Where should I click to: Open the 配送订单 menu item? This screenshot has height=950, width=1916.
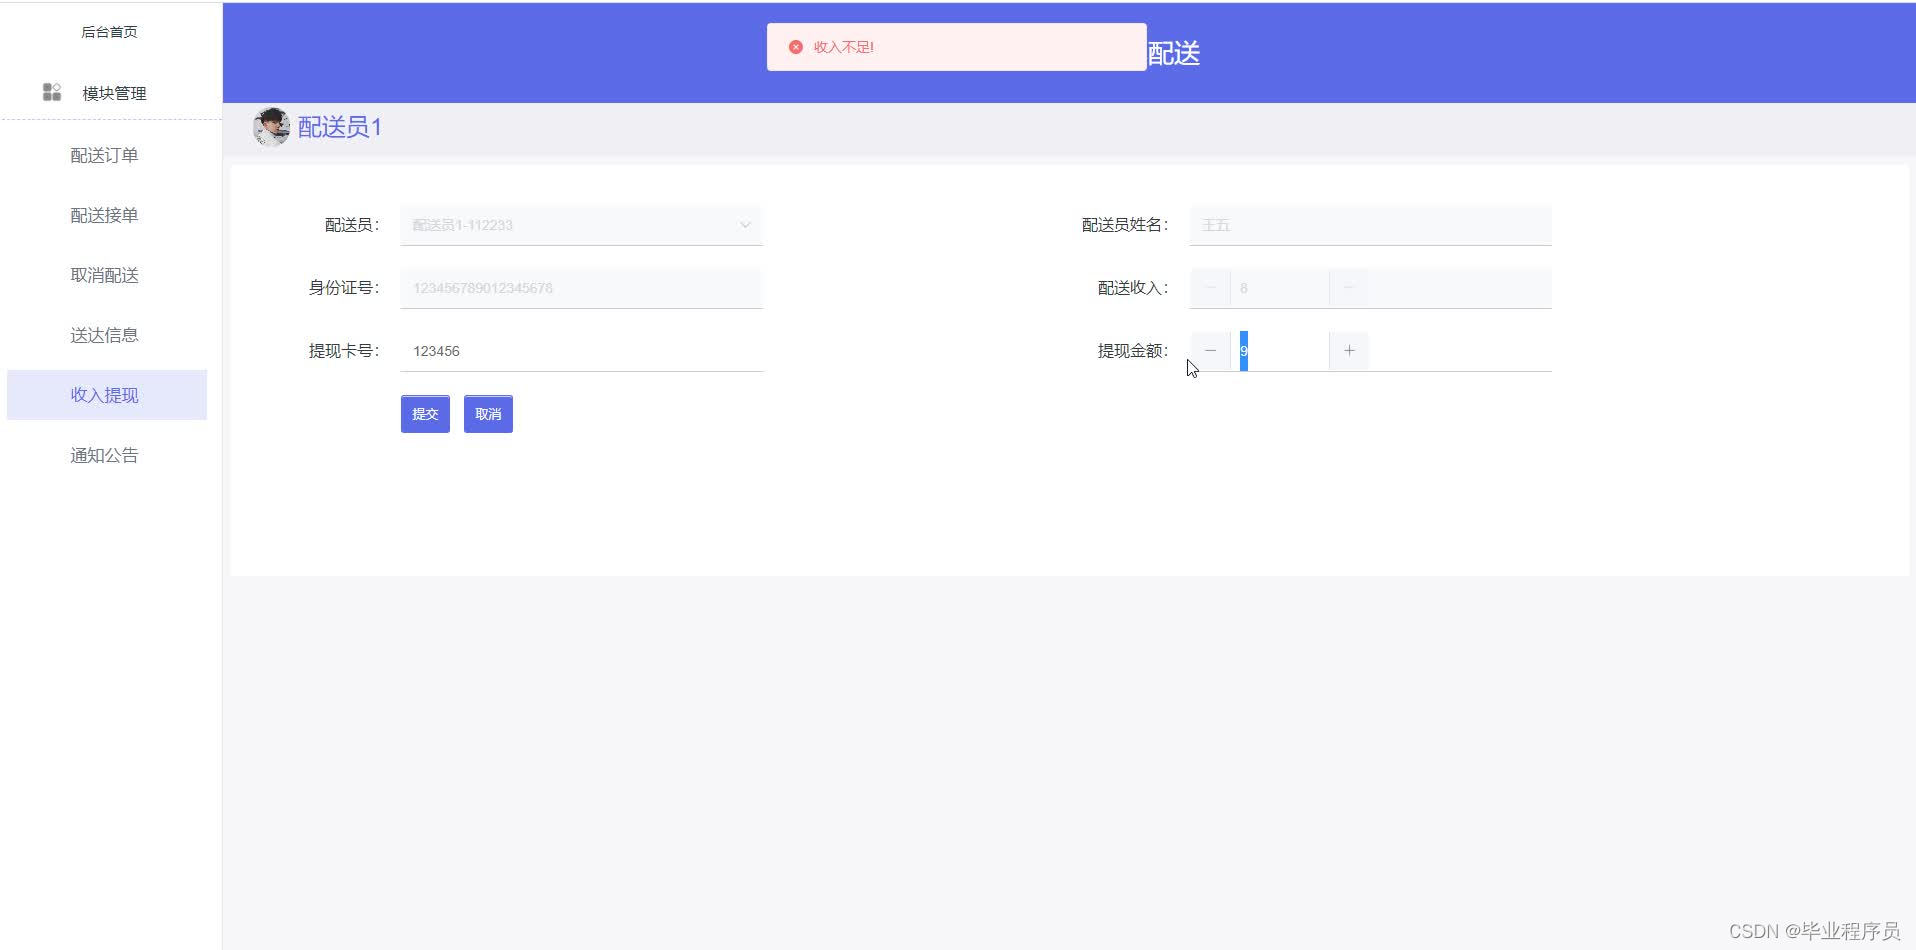point(104,155)
